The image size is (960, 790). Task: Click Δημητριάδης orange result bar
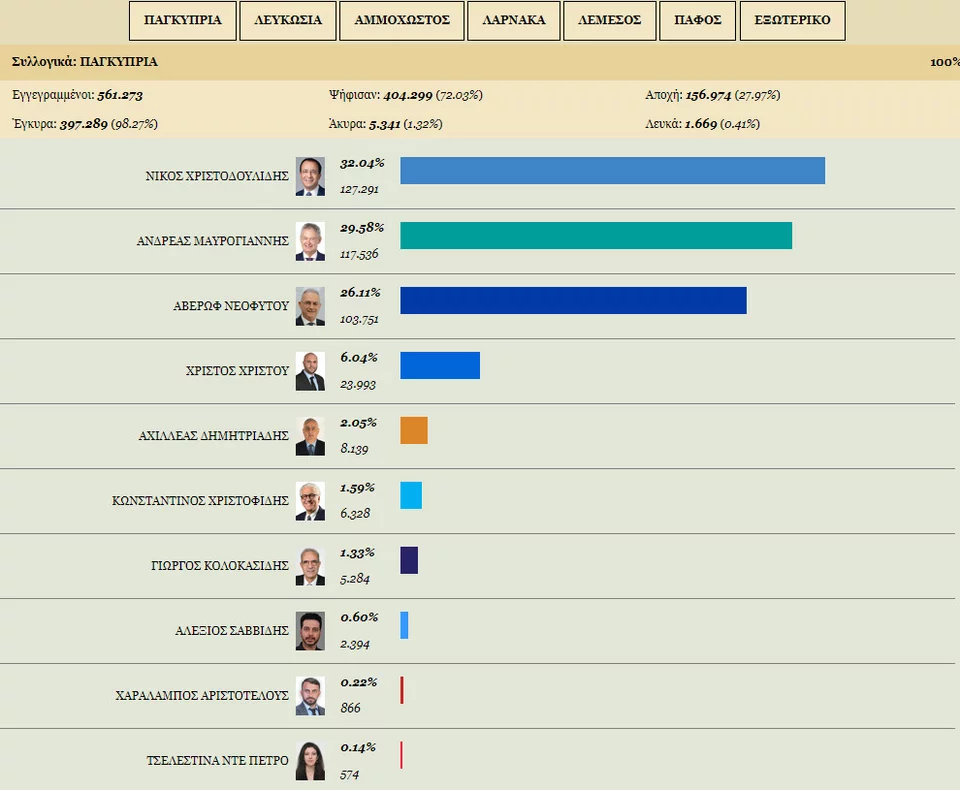[414, 431]
